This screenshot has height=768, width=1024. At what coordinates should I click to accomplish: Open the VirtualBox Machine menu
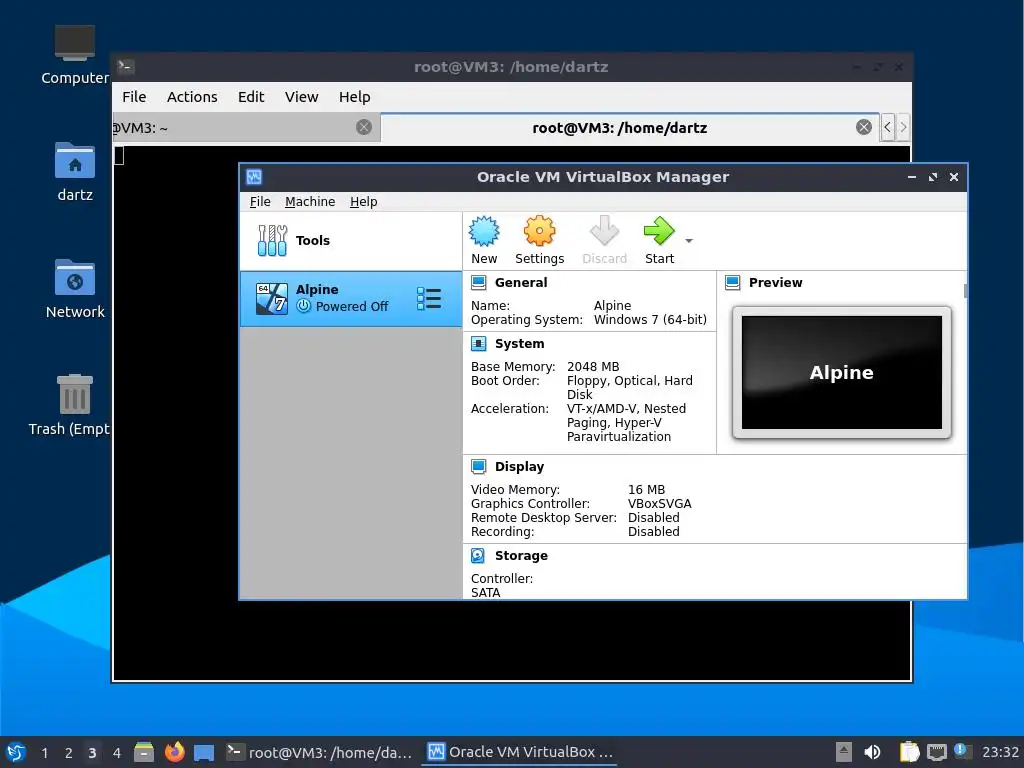(x=310, y=202)
